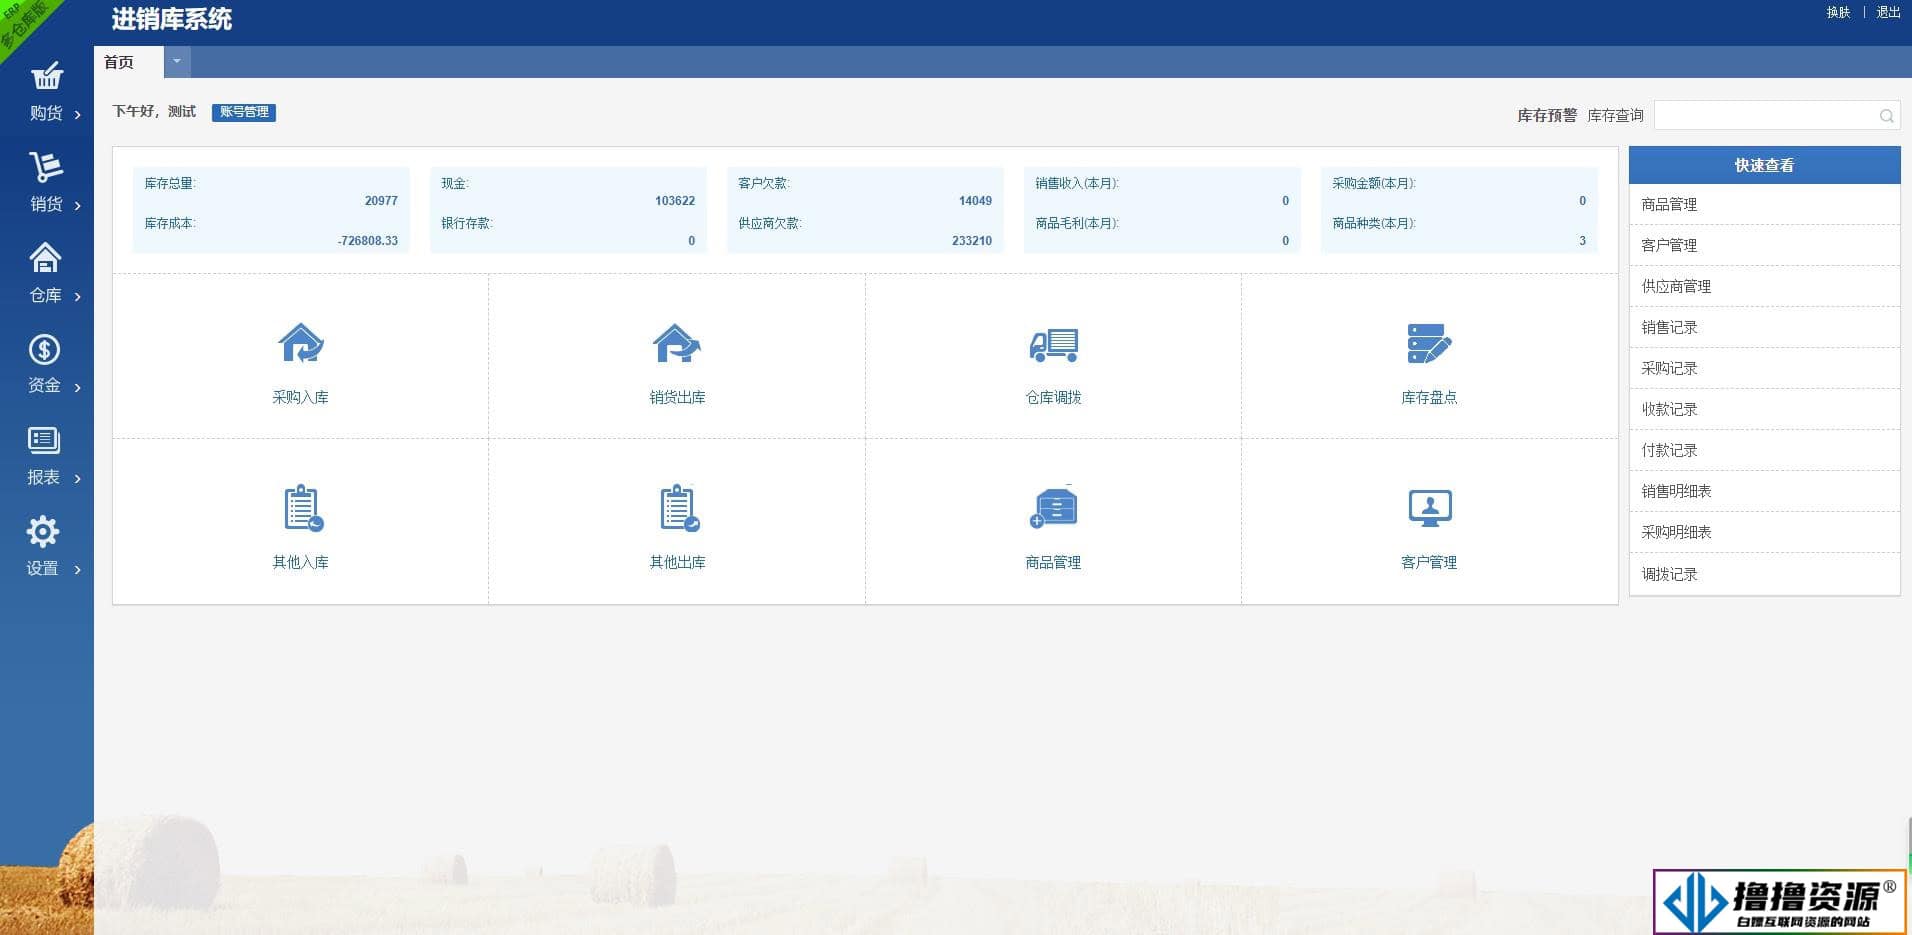This screenshot has width=1912, height=935.
Task: Click the 换肤 link
Action: (x=1838, y=12)
